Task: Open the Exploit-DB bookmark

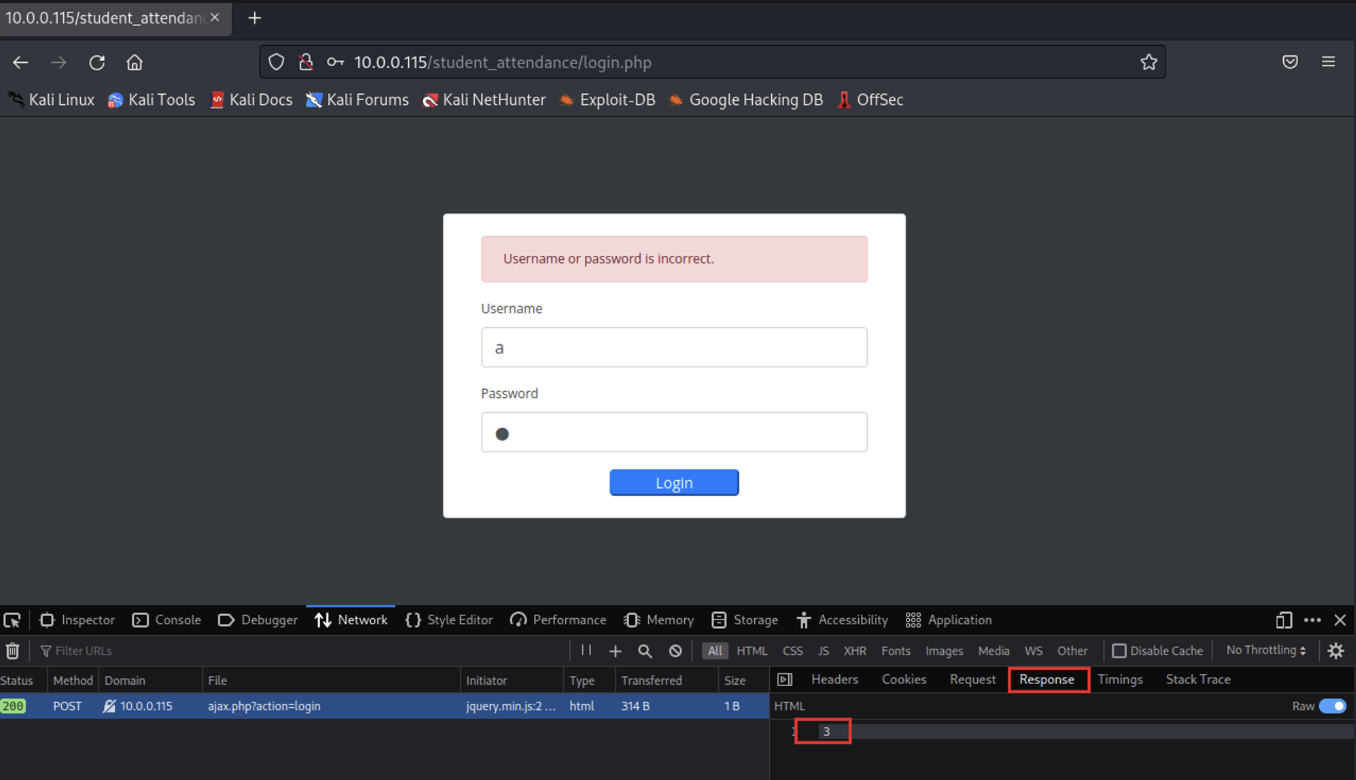Action: [607, 100]
